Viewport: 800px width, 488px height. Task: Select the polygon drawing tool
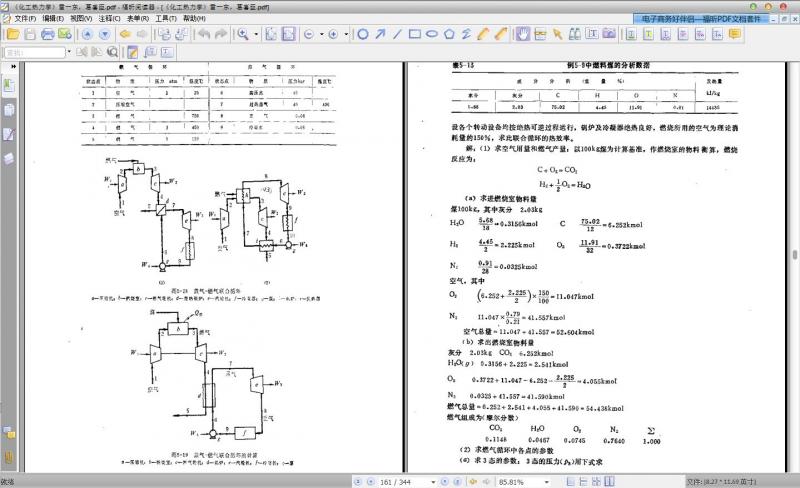449,34
